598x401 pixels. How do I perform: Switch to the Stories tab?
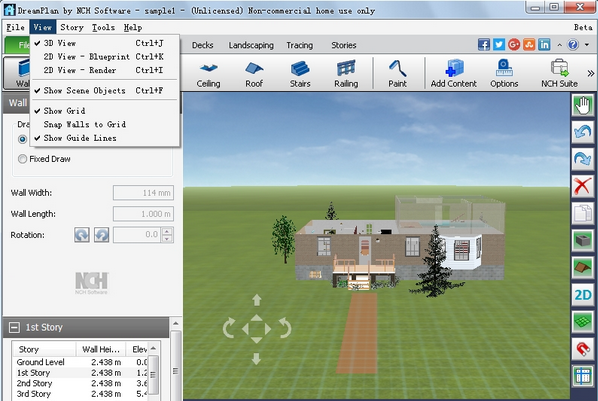(x=344, y=45)
